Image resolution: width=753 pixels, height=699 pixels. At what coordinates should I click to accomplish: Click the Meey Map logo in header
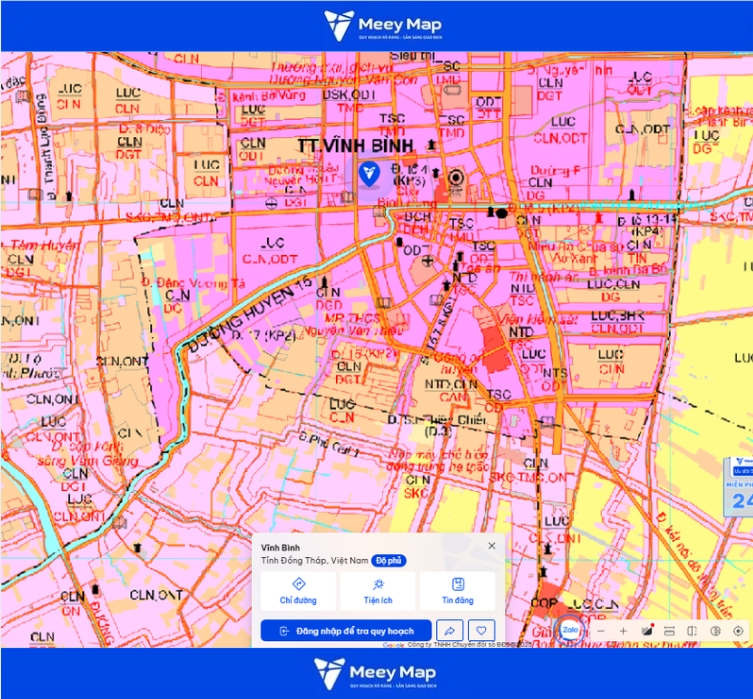click(383, 25)
